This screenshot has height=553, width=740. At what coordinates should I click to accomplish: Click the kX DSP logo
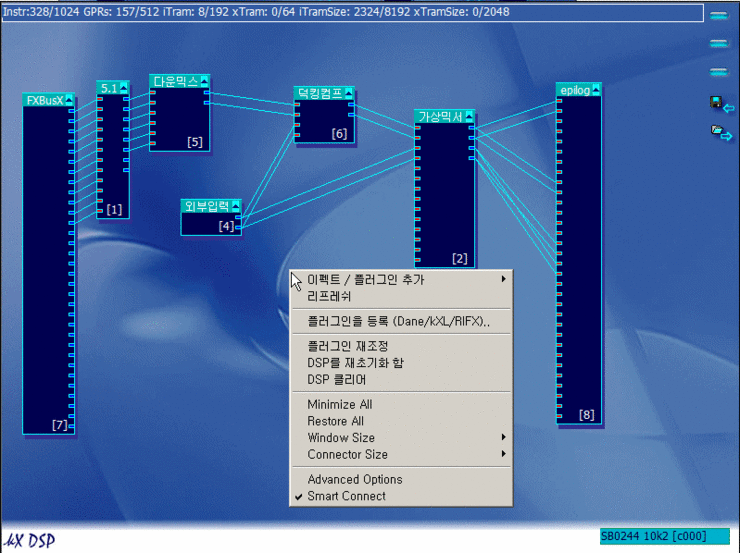point(30,540)
